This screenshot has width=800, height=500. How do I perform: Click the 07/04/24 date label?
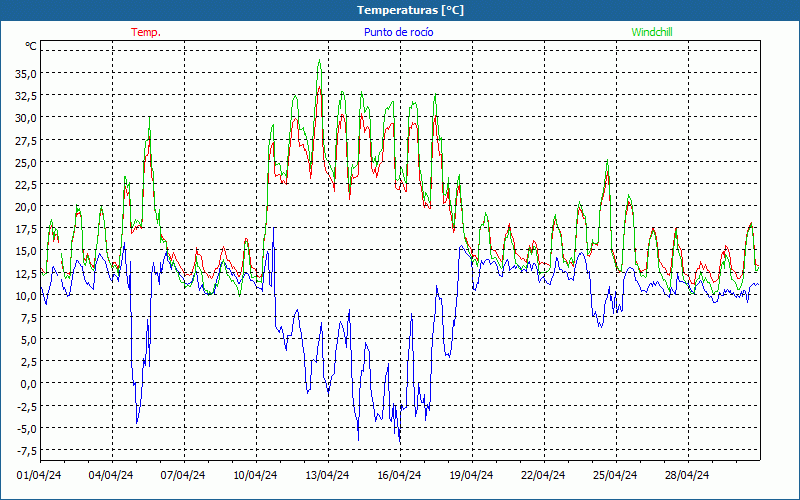[x=183, y=475]
